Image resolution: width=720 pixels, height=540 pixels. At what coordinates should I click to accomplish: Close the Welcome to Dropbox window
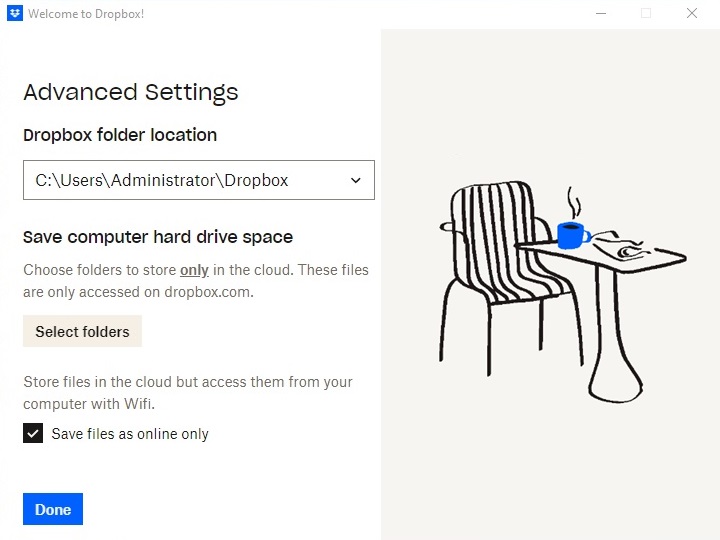[x=692, y=13]
